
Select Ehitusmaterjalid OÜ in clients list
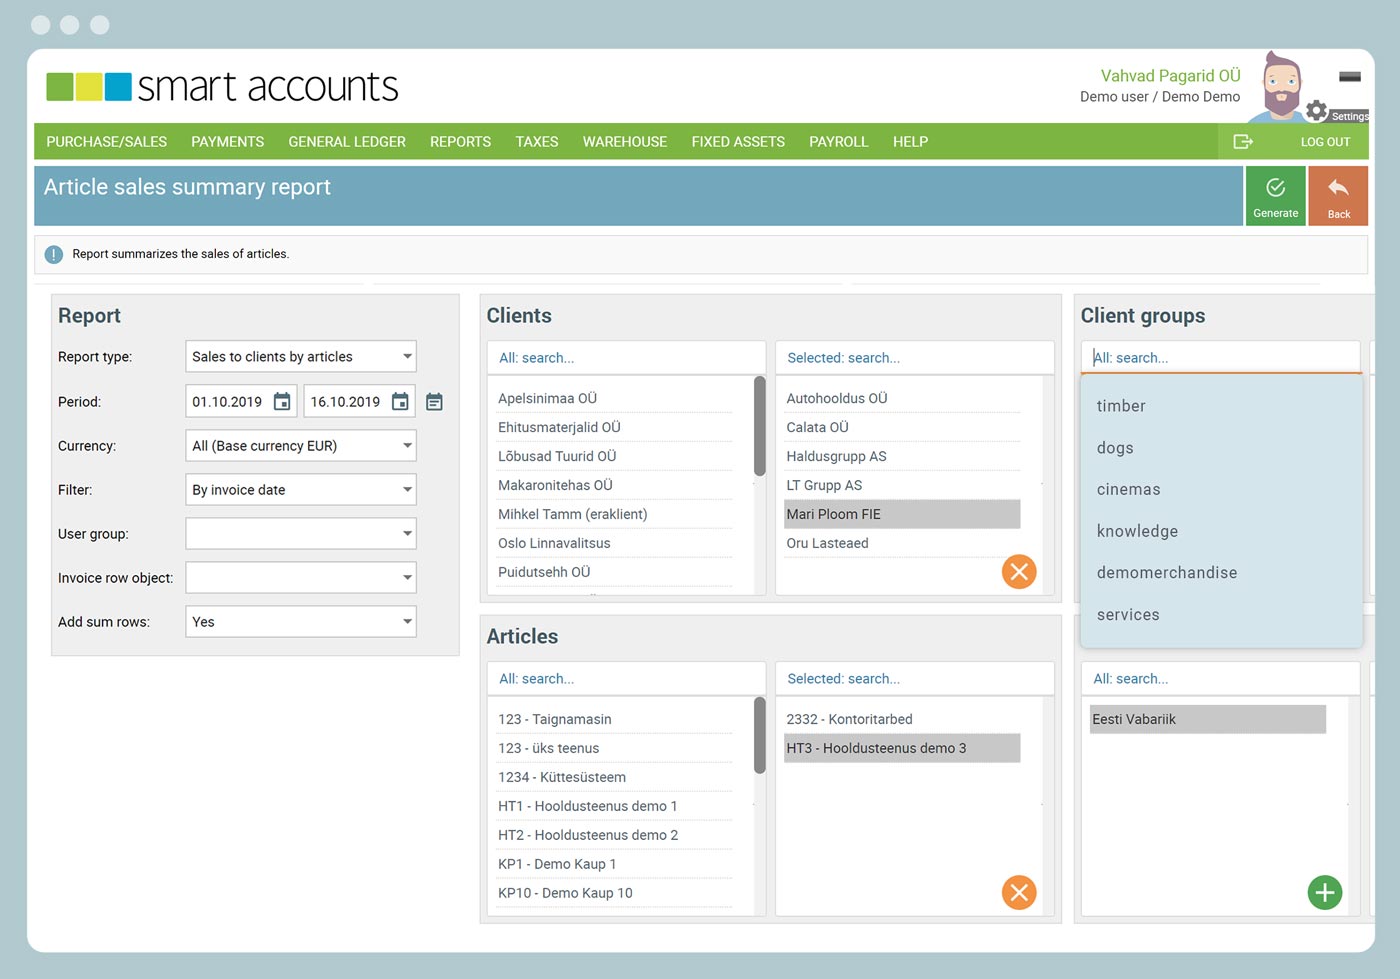pyautogui.click(x=615, y=427)
